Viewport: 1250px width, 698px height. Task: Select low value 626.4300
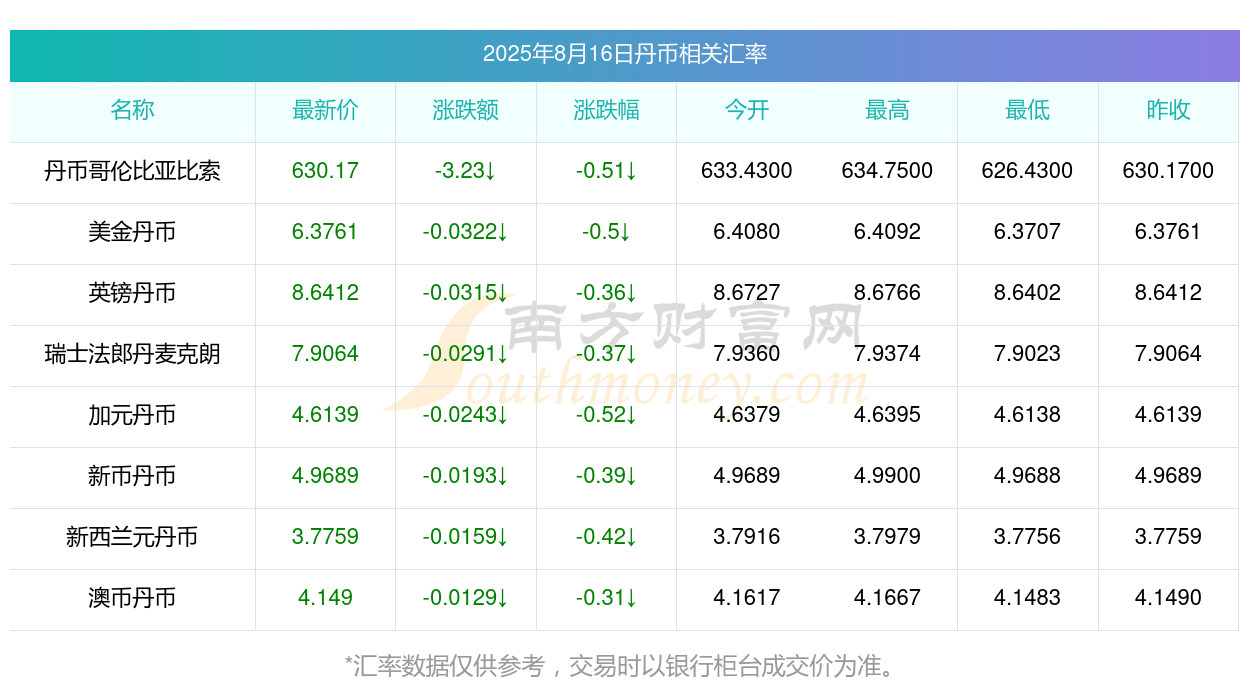(x=1028, y=171)
